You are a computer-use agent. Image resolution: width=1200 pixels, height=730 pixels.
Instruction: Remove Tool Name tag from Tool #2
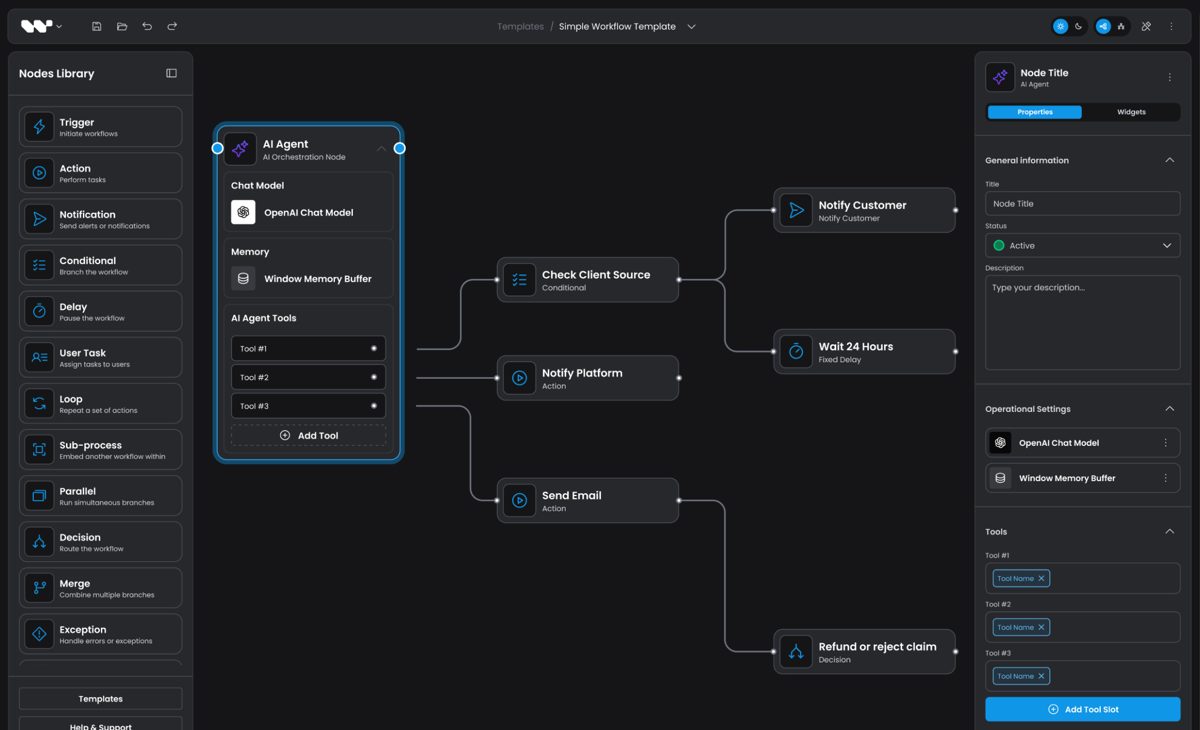(x=1041, y=627)
